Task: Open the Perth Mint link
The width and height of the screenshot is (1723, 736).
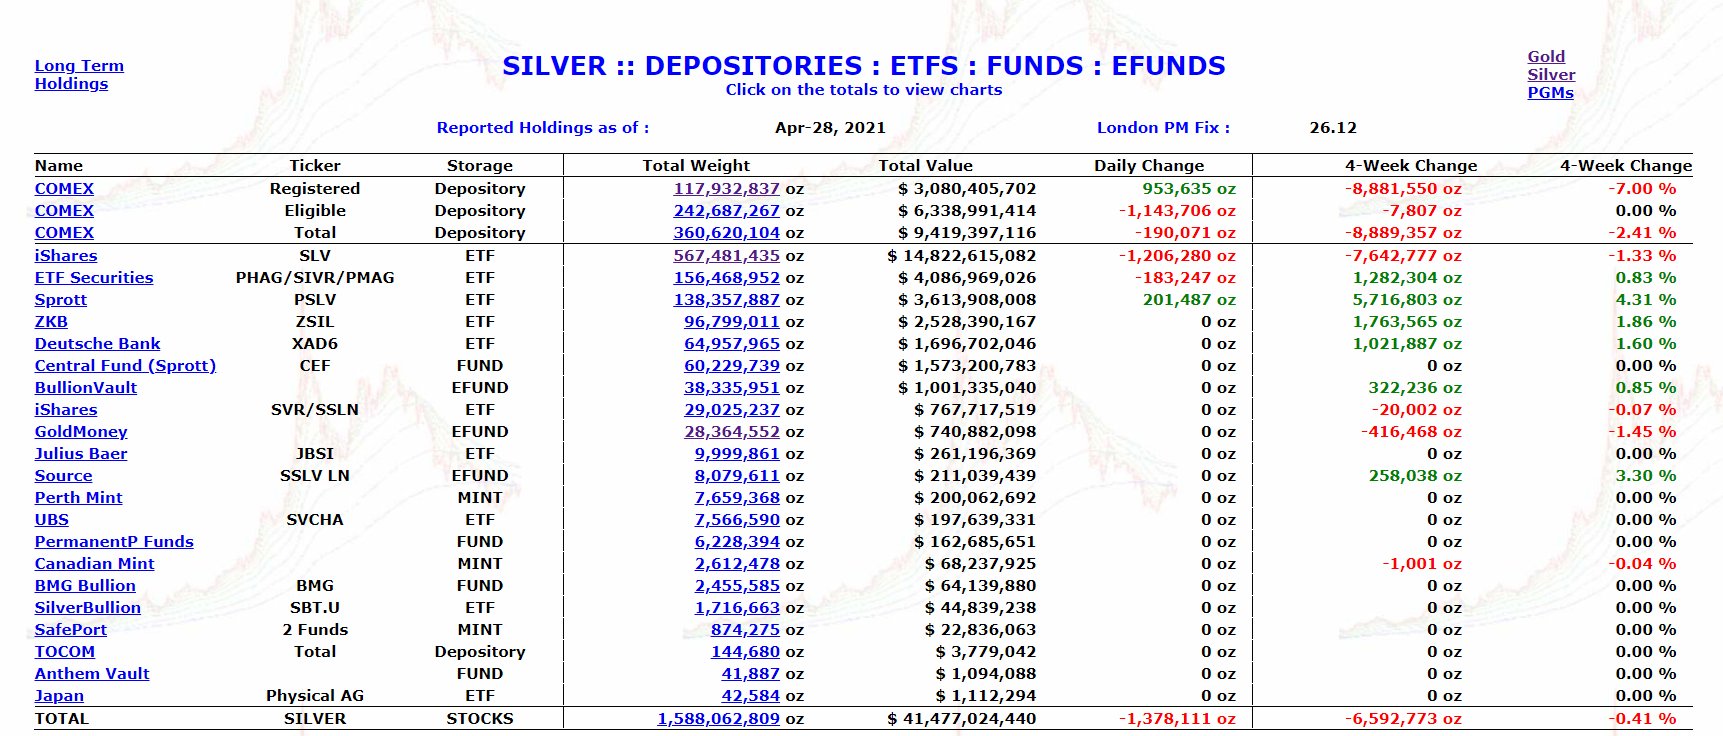Action: point(78,498)
